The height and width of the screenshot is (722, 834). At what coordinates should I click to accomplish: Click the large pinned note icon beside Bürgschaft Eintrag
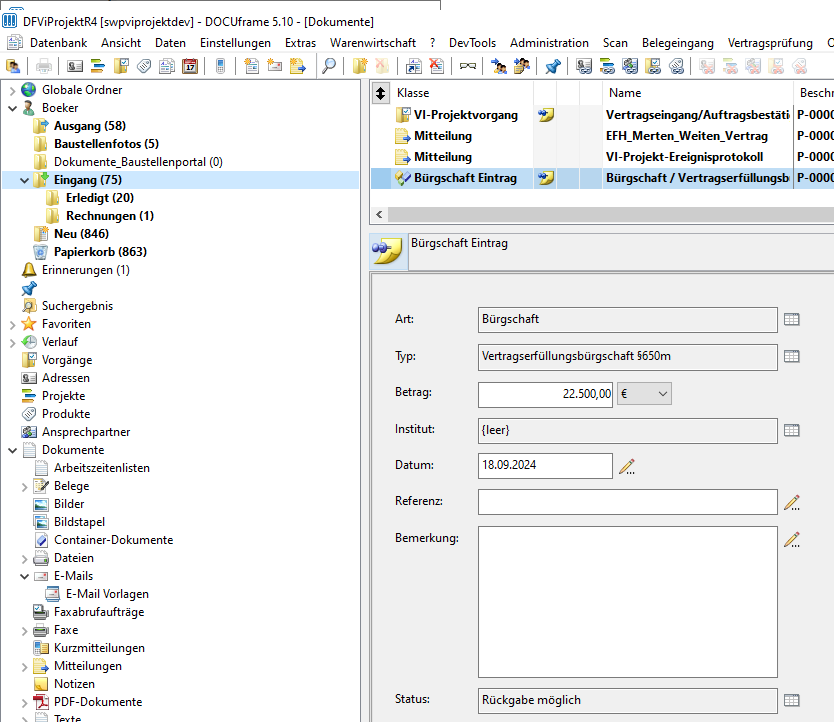(x=387, y=251)
